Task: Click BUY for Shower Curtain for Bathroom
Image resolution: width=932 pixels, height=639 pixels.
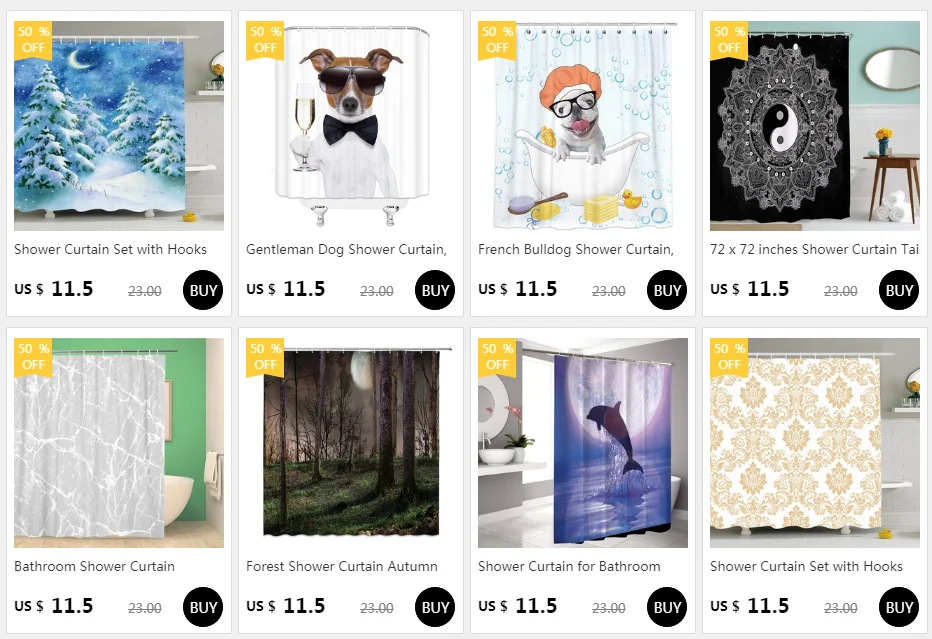Action: tap(667, 607)
